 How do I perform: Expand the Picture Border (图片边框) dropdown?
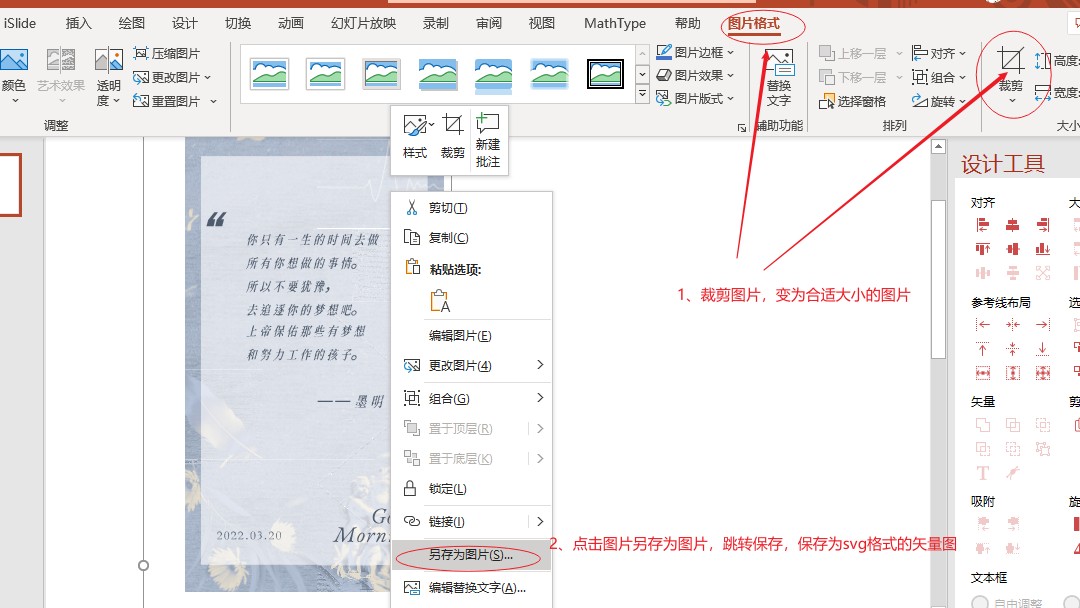click(x=696, y=52)
